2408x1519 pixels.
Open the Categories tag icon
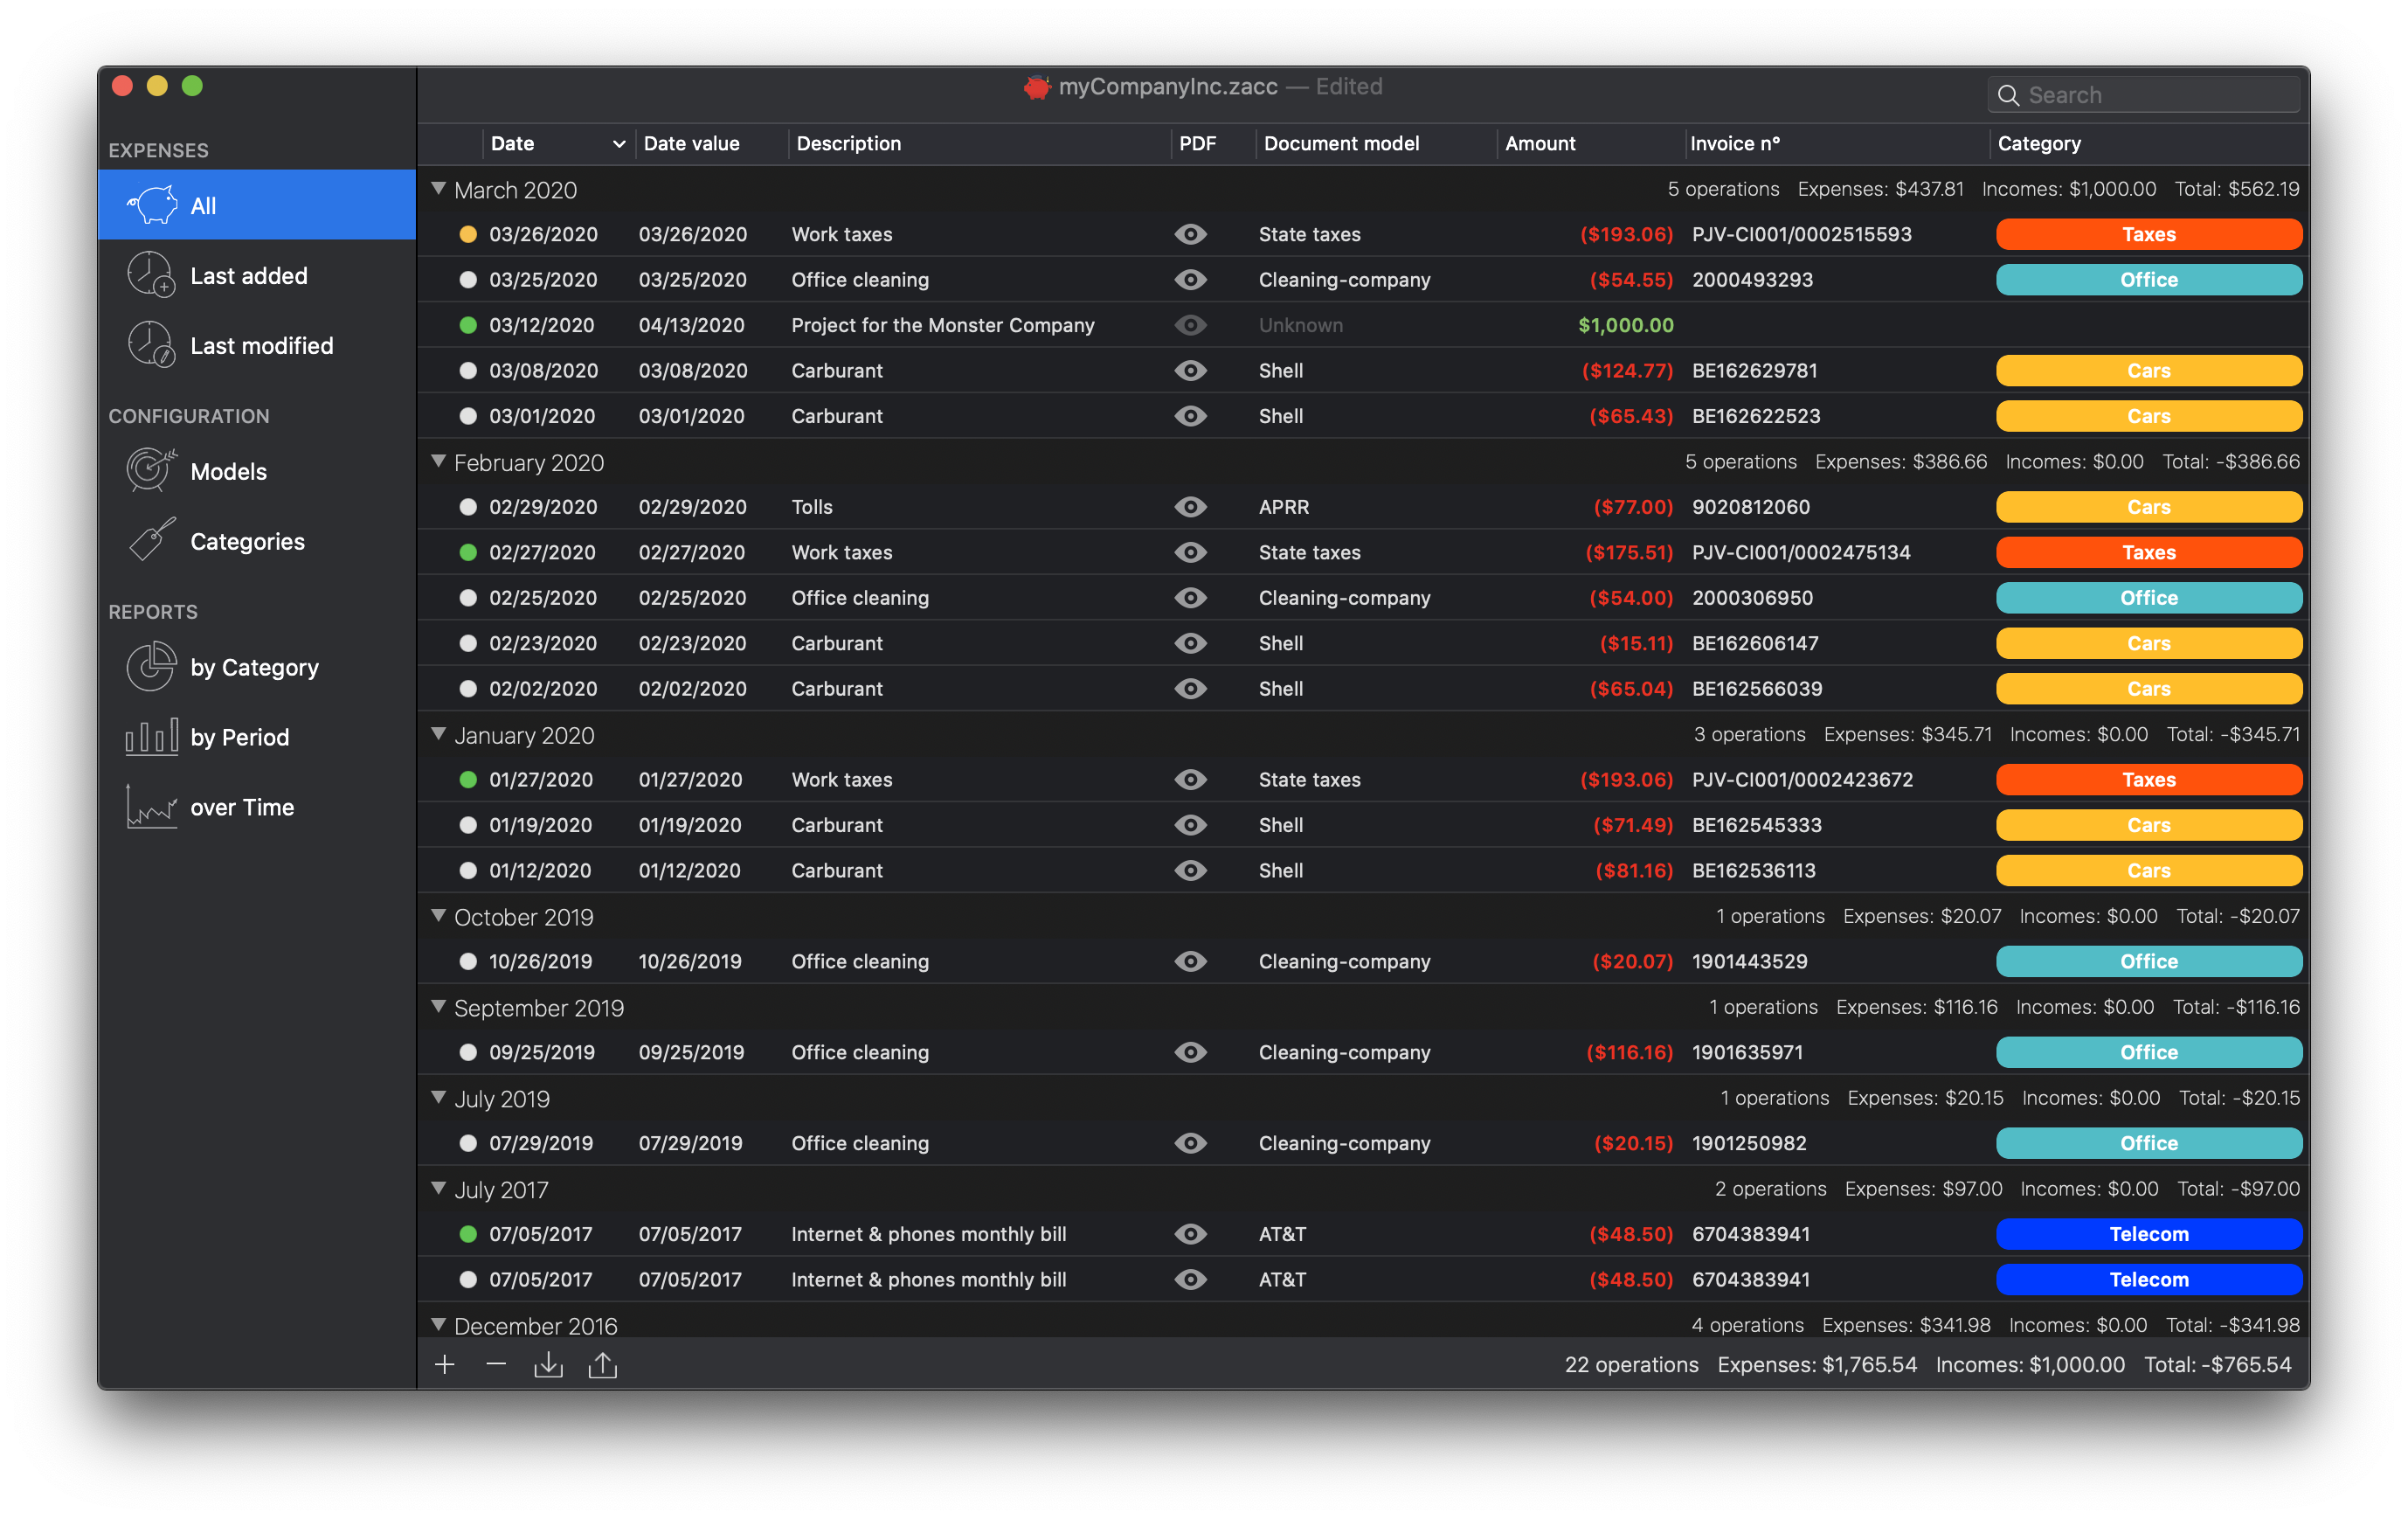151,541
